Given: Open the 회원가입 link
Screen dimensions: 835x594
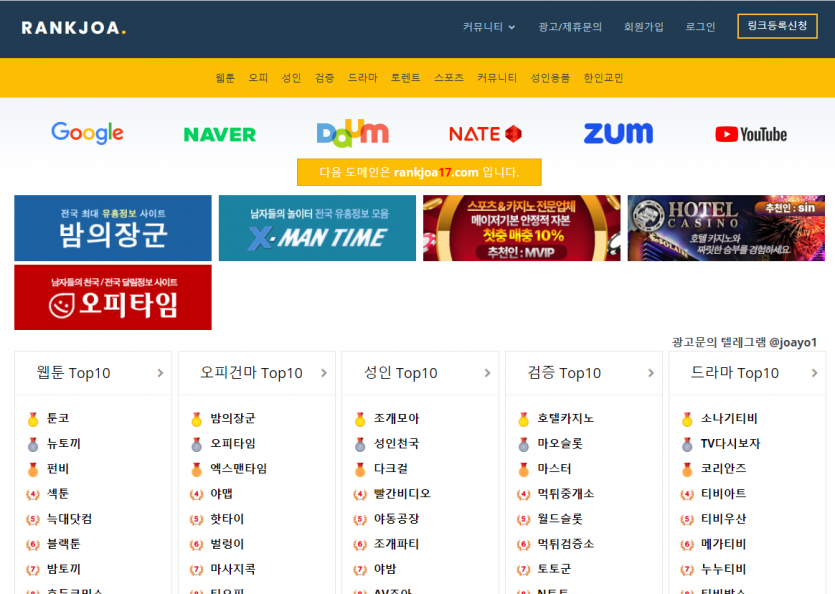Looking at the screenshot, I should [643, 27].
